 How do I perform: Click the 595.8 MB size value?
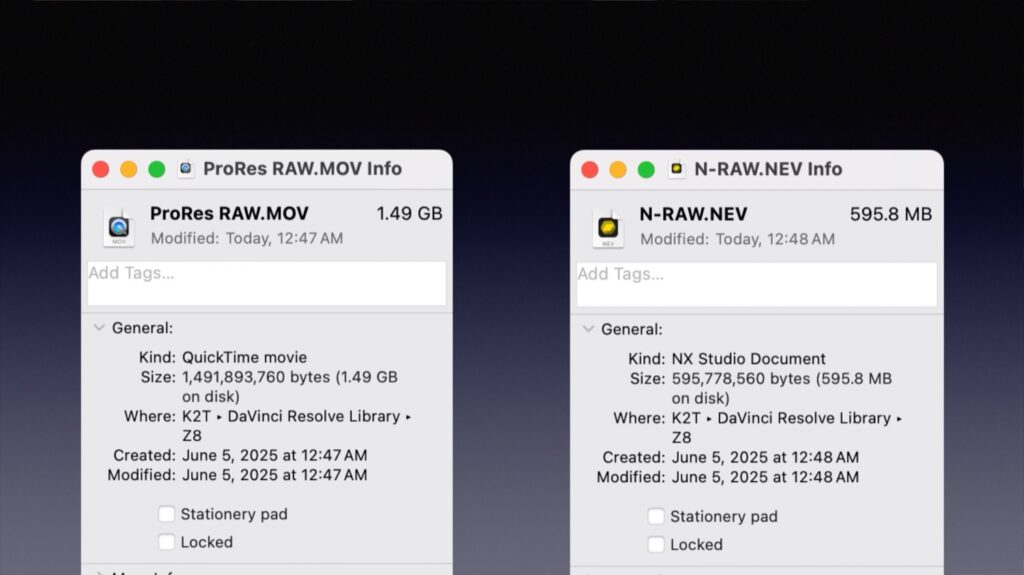point(891,214)
